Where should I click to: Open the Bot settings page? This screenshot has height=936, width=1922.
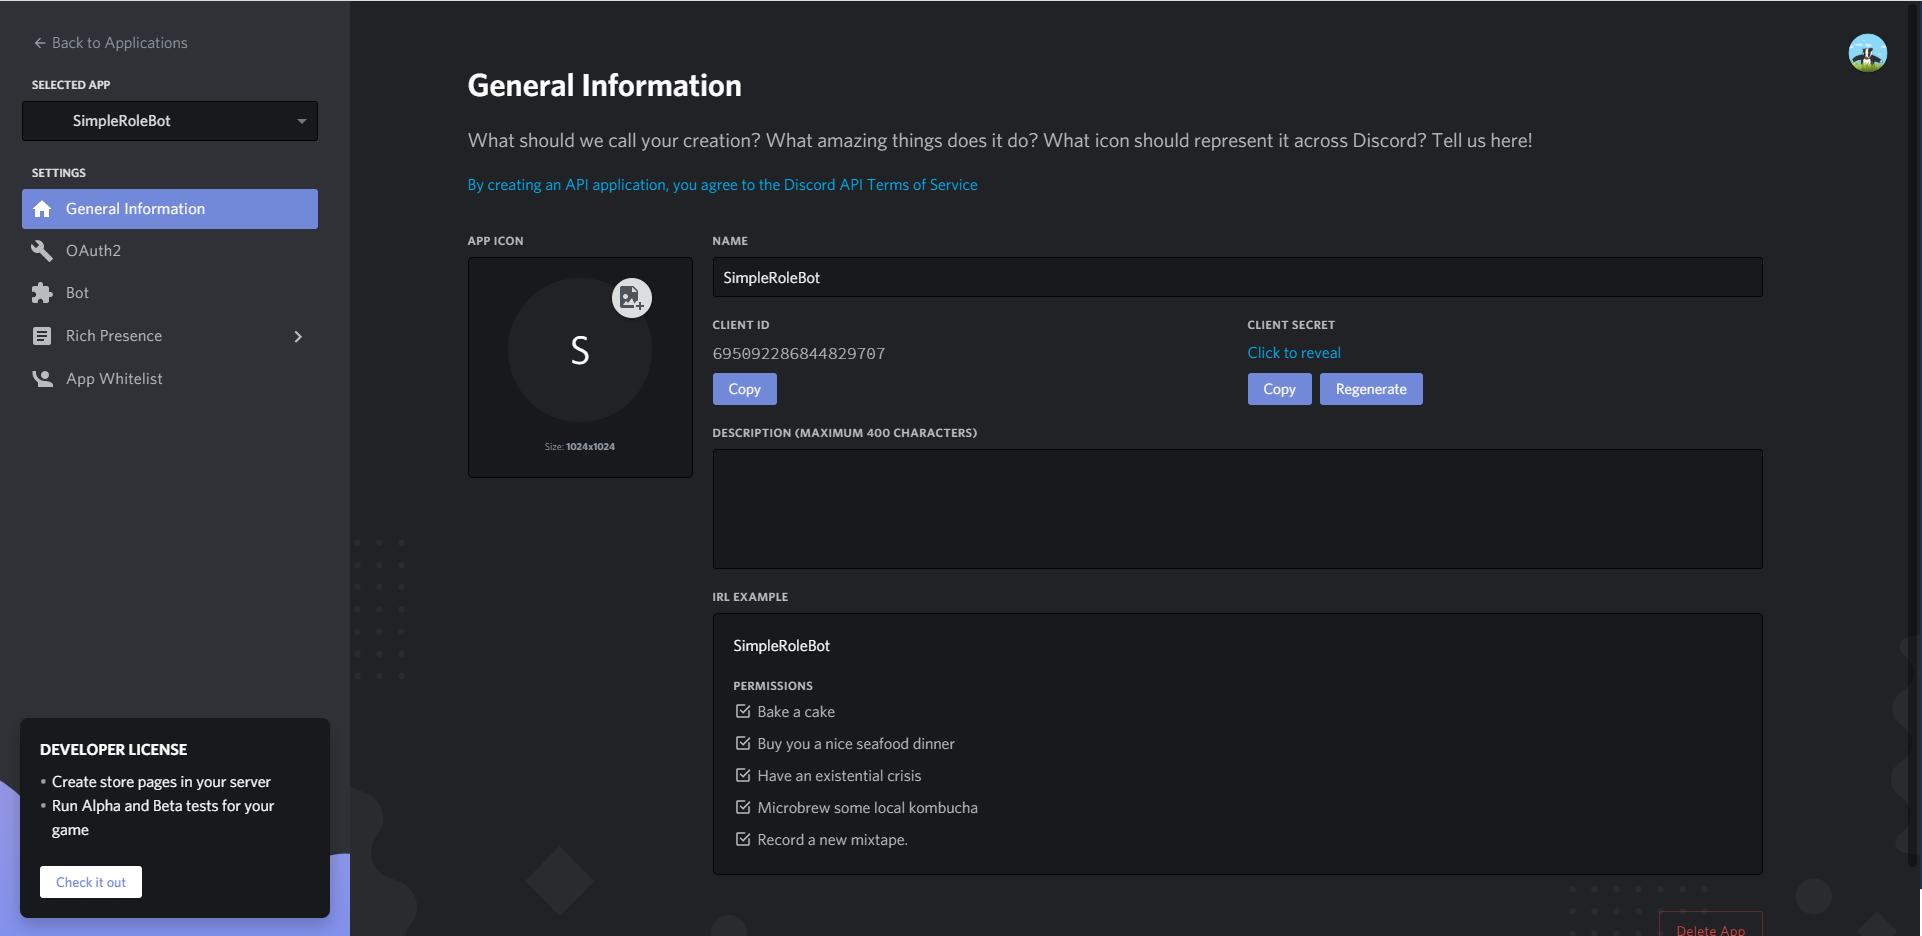[78, 293]
